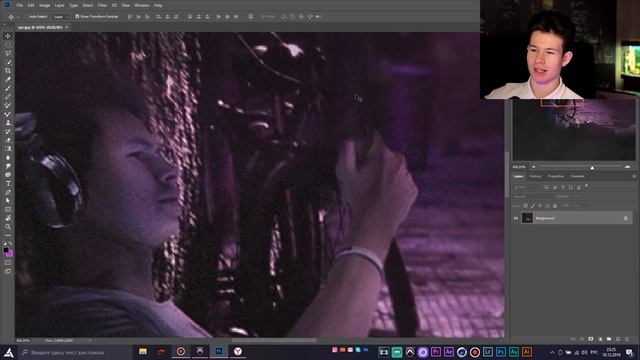Create a new layer icon
The width and height of the screenshot is (640, 360).
pyautogui.click(x=618, y=339)
